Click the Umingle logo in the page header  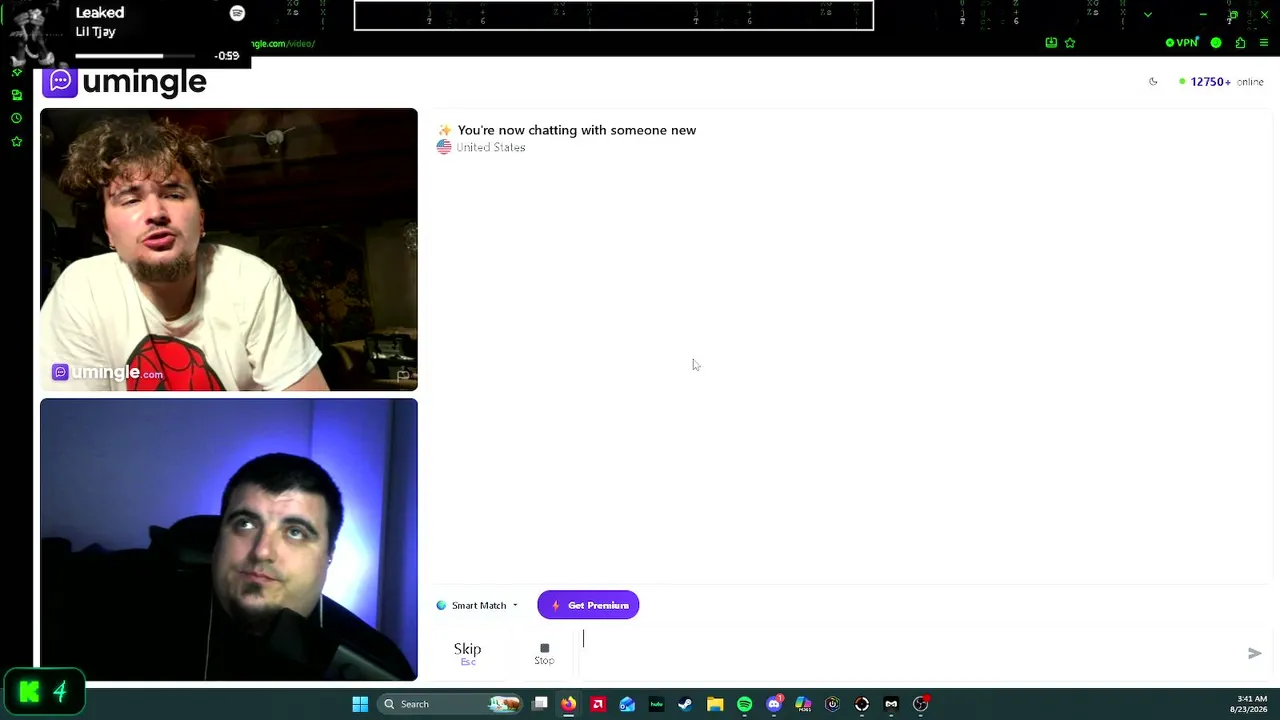point(125,82)
